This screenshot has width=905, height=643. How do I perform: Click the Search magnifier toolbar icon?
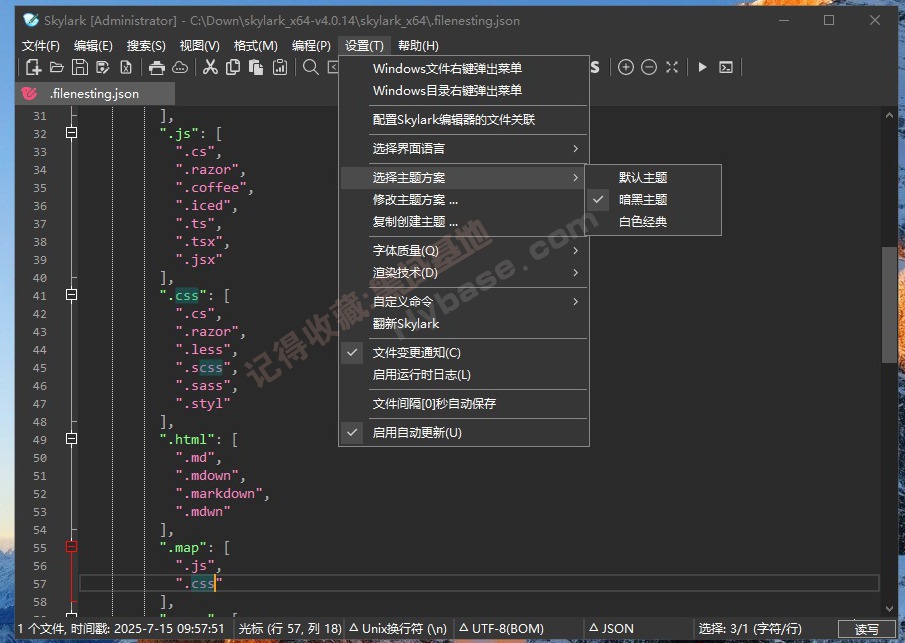pyautogui.click(x=311, y=68)
